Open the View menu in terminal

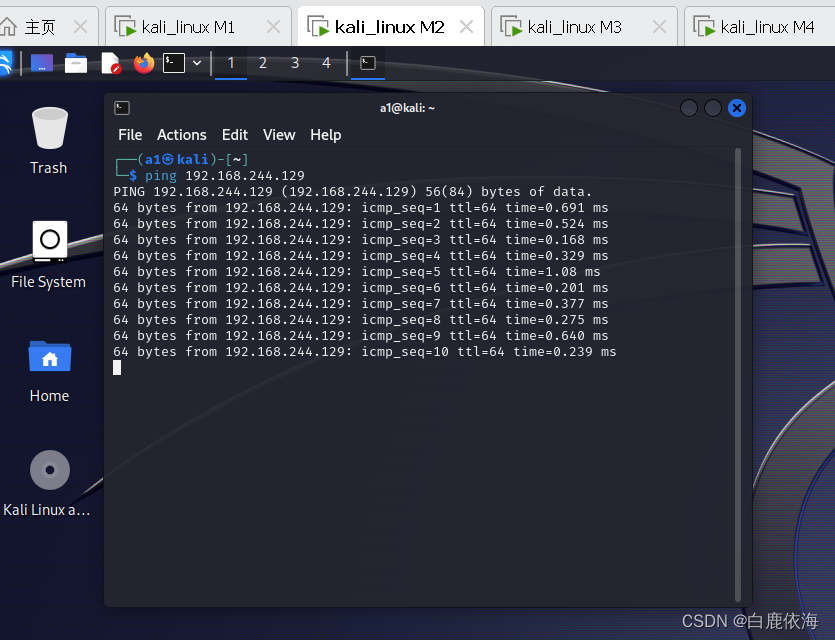coord(279,135)
